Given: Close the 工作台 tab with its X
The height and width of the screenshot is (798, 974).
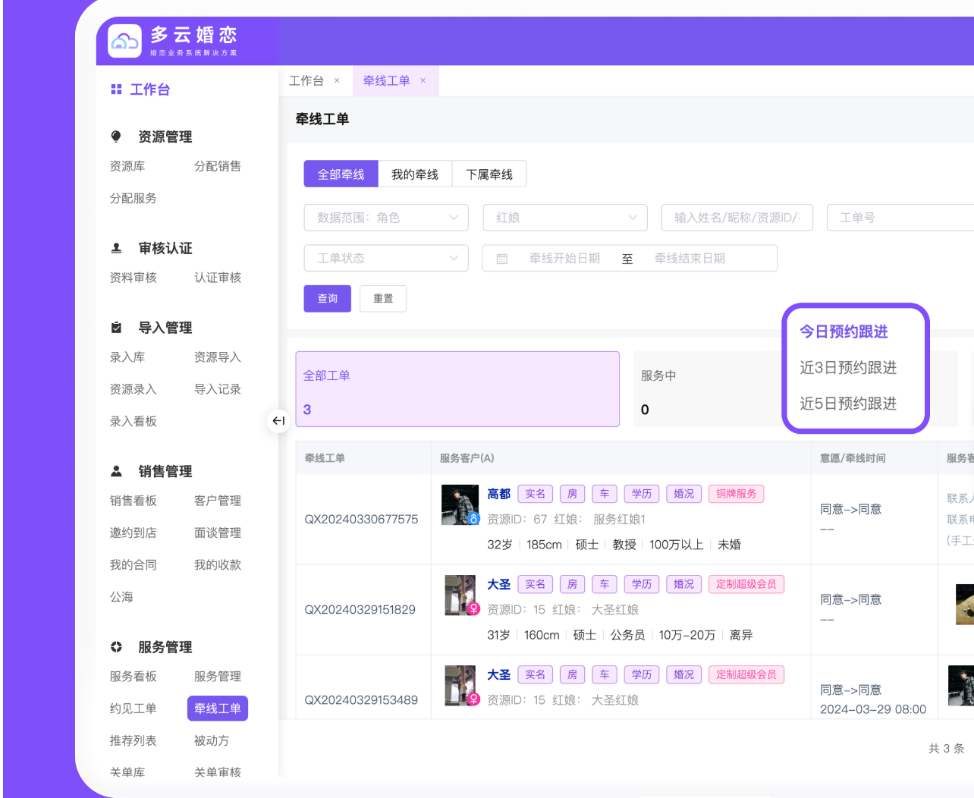Looking at the screenshot, I should (x=337, y=81).
